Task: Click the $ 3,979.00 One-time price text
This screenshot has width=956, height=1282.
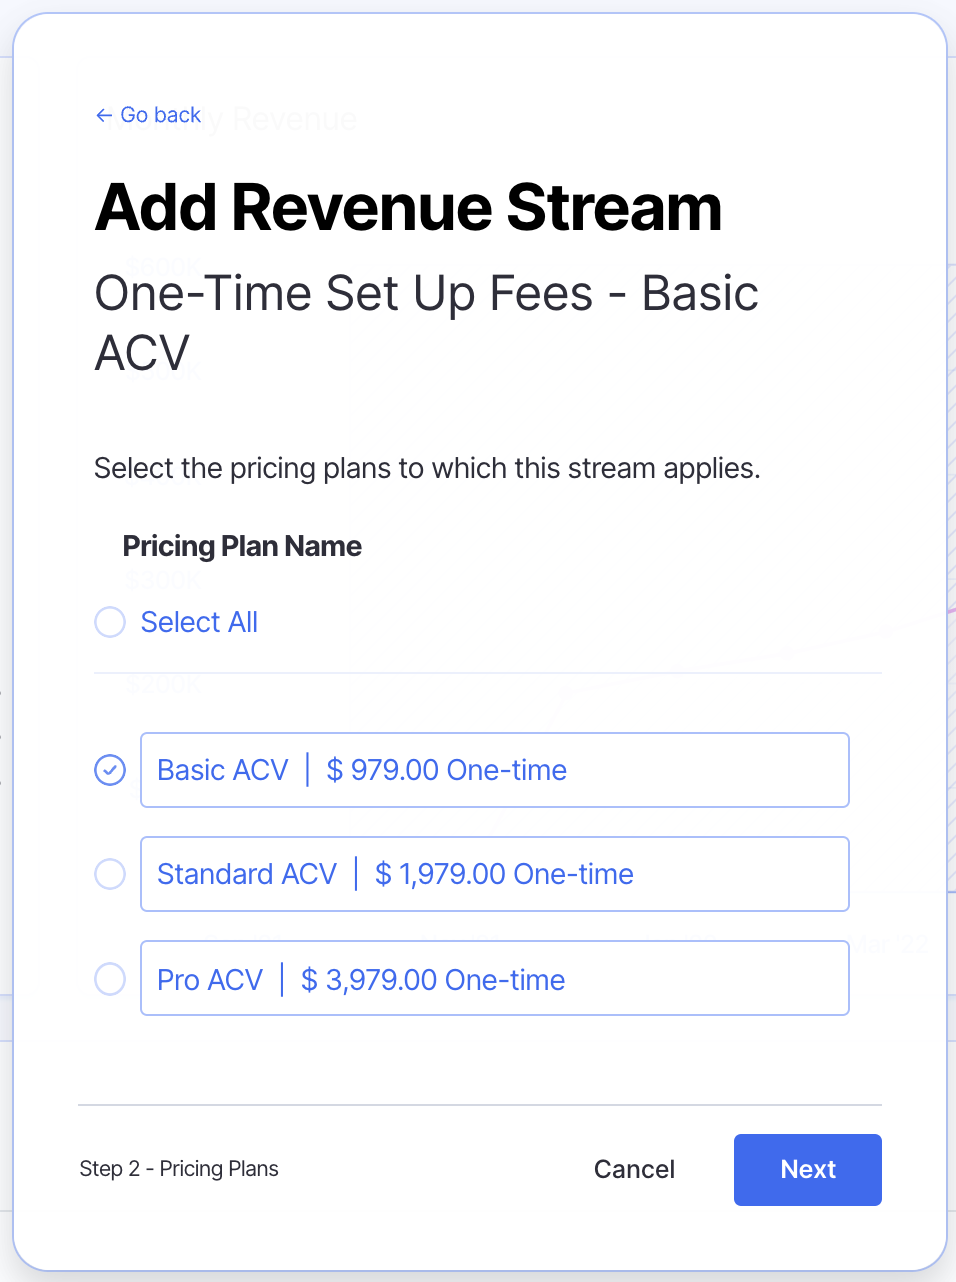Action: tap(433, 980)
